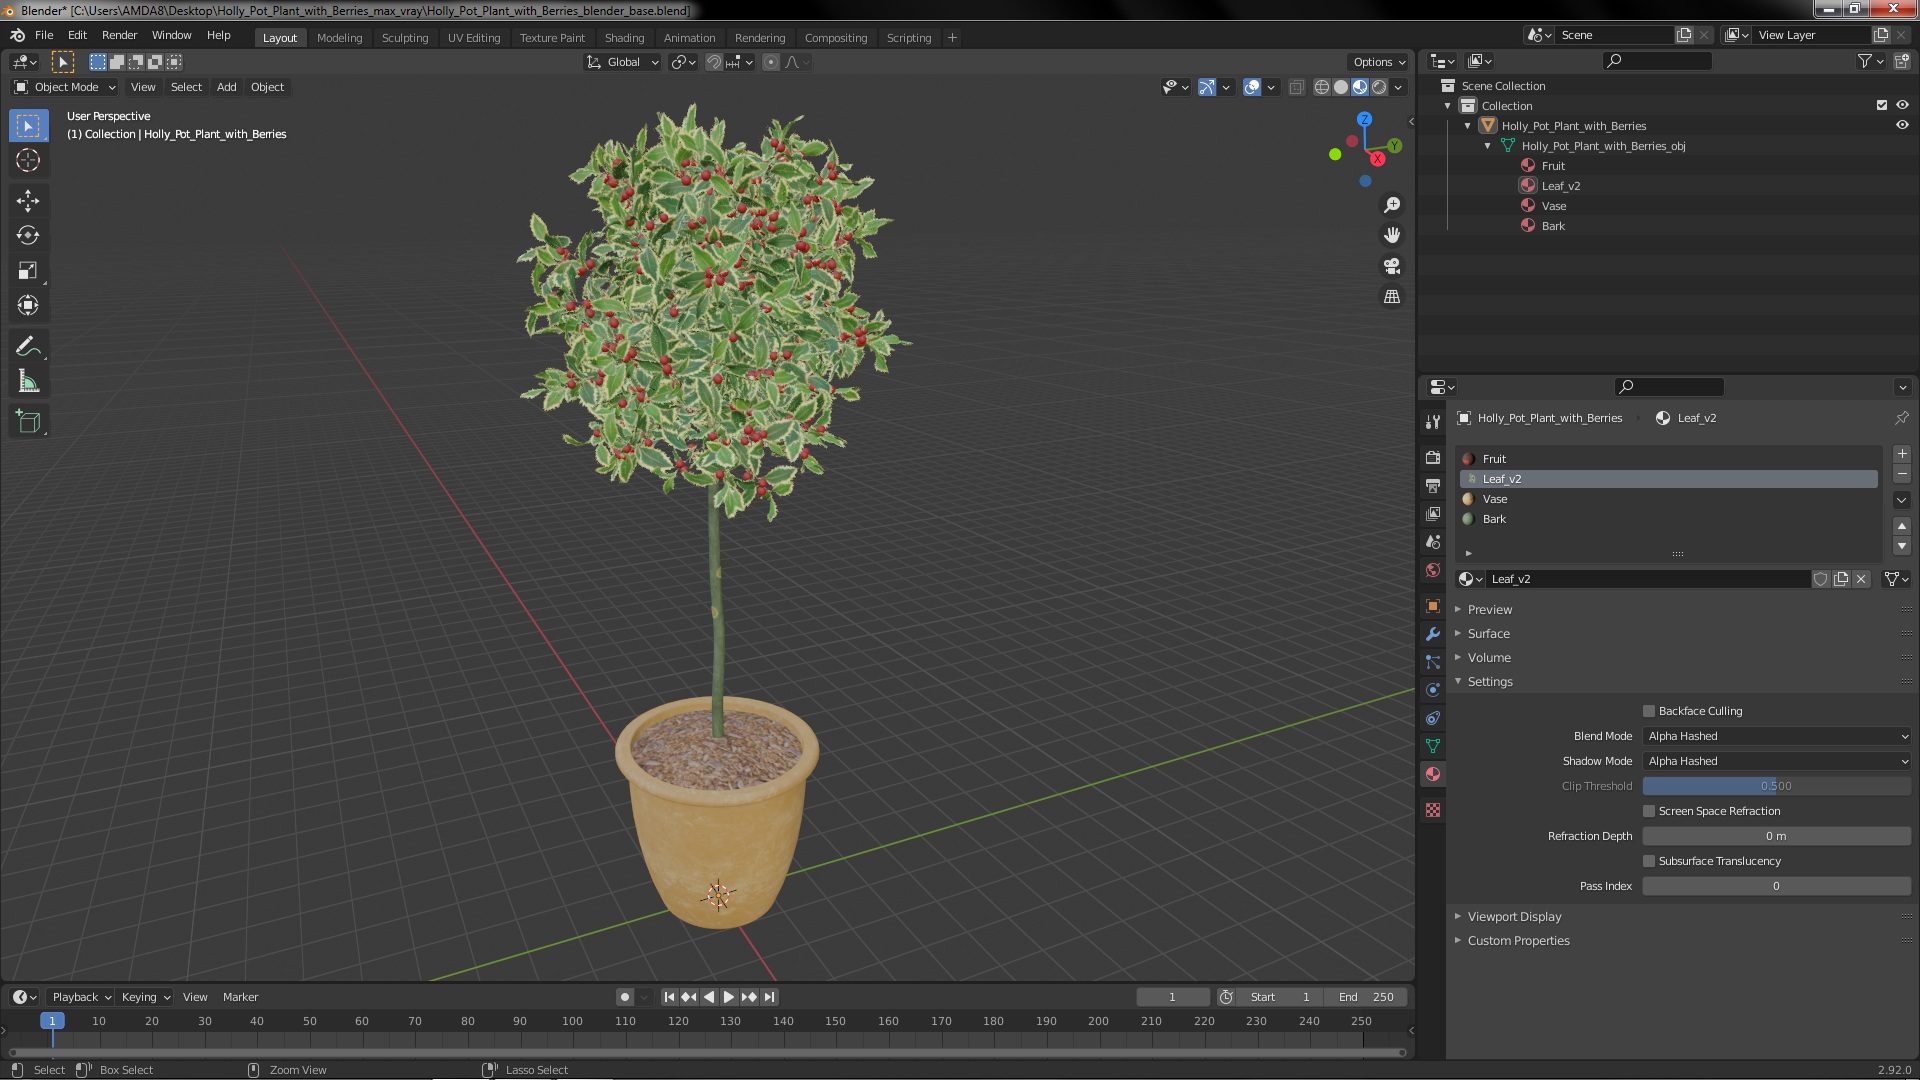Open the Tool properties tab

[1433, 422]
